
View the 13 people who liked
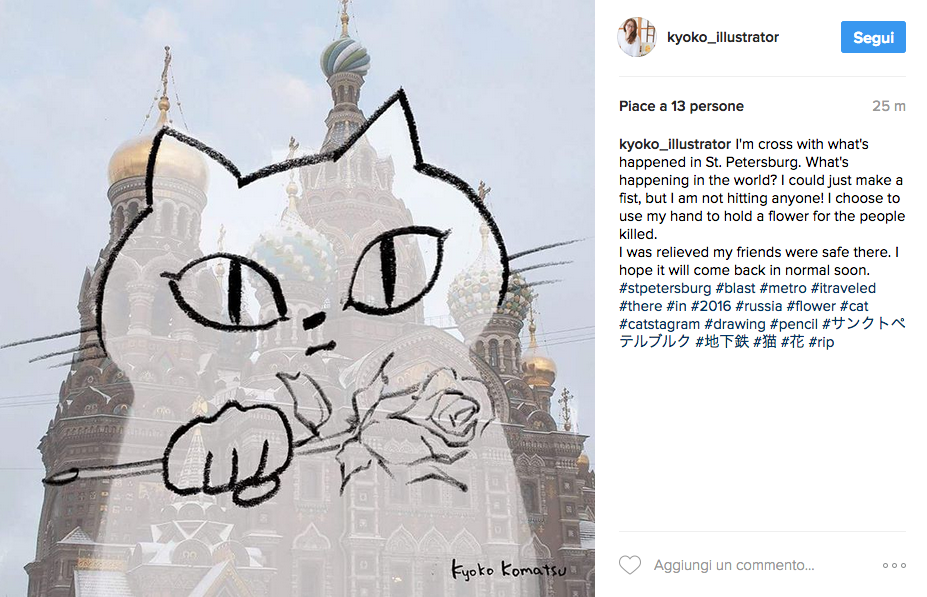681,106
